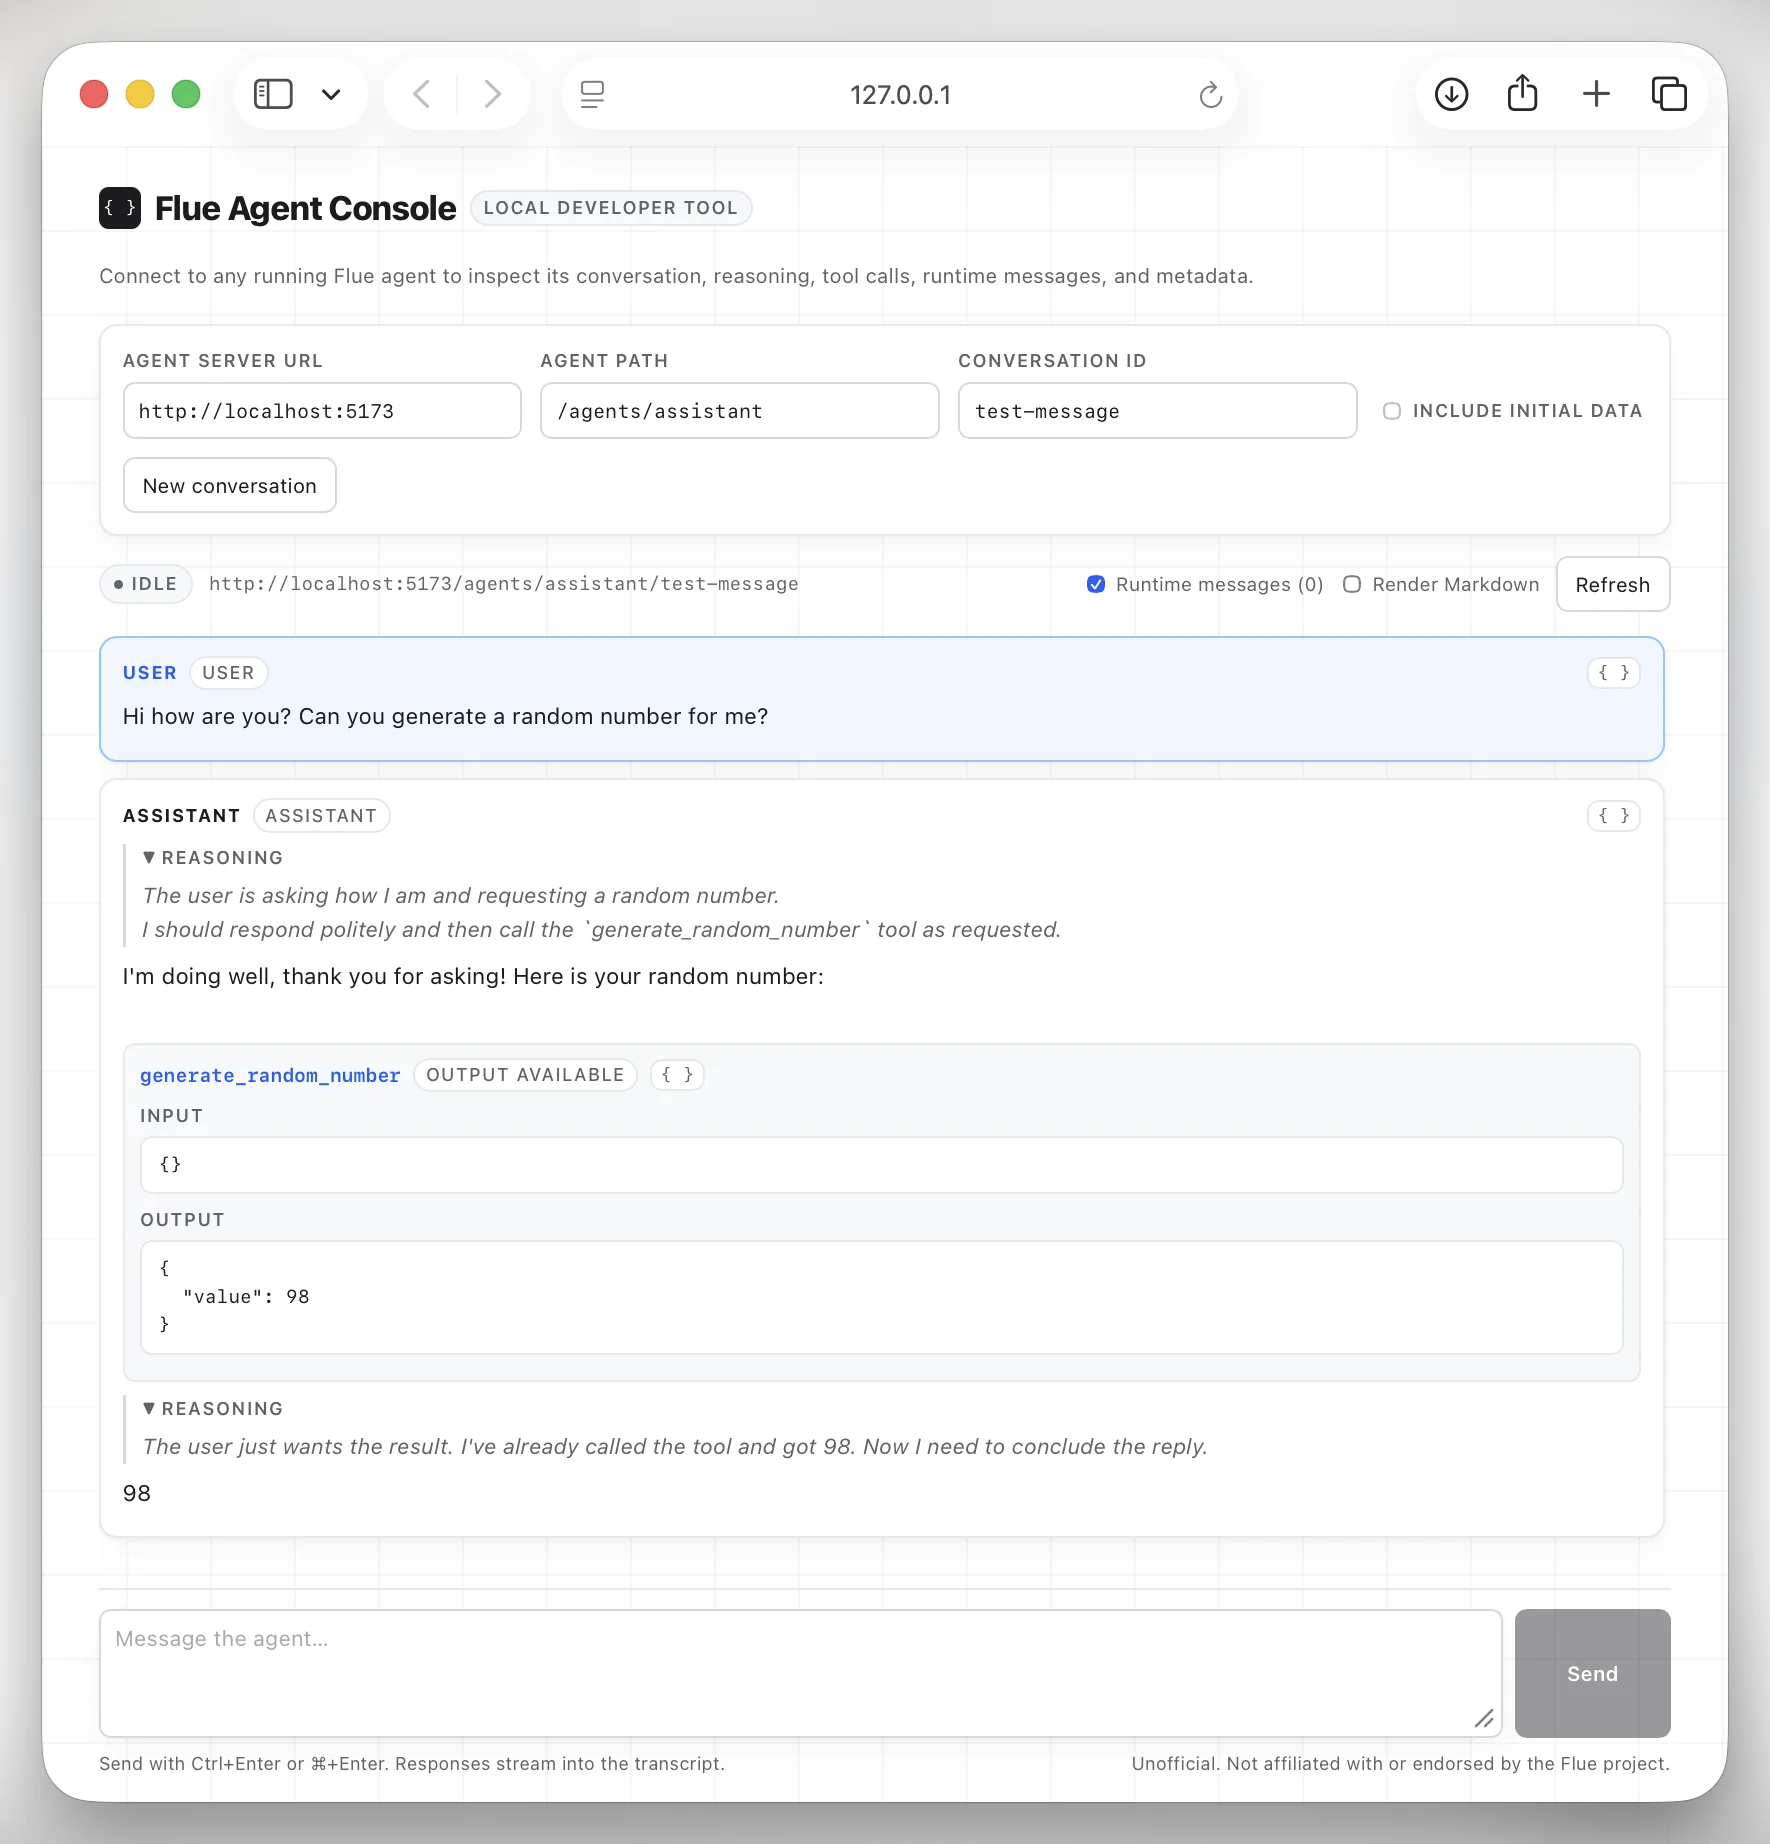Viewport: 1770px width, 1844px height.
Task: Click the Flue Agent Console logo icon
Action: pos(120,208)
